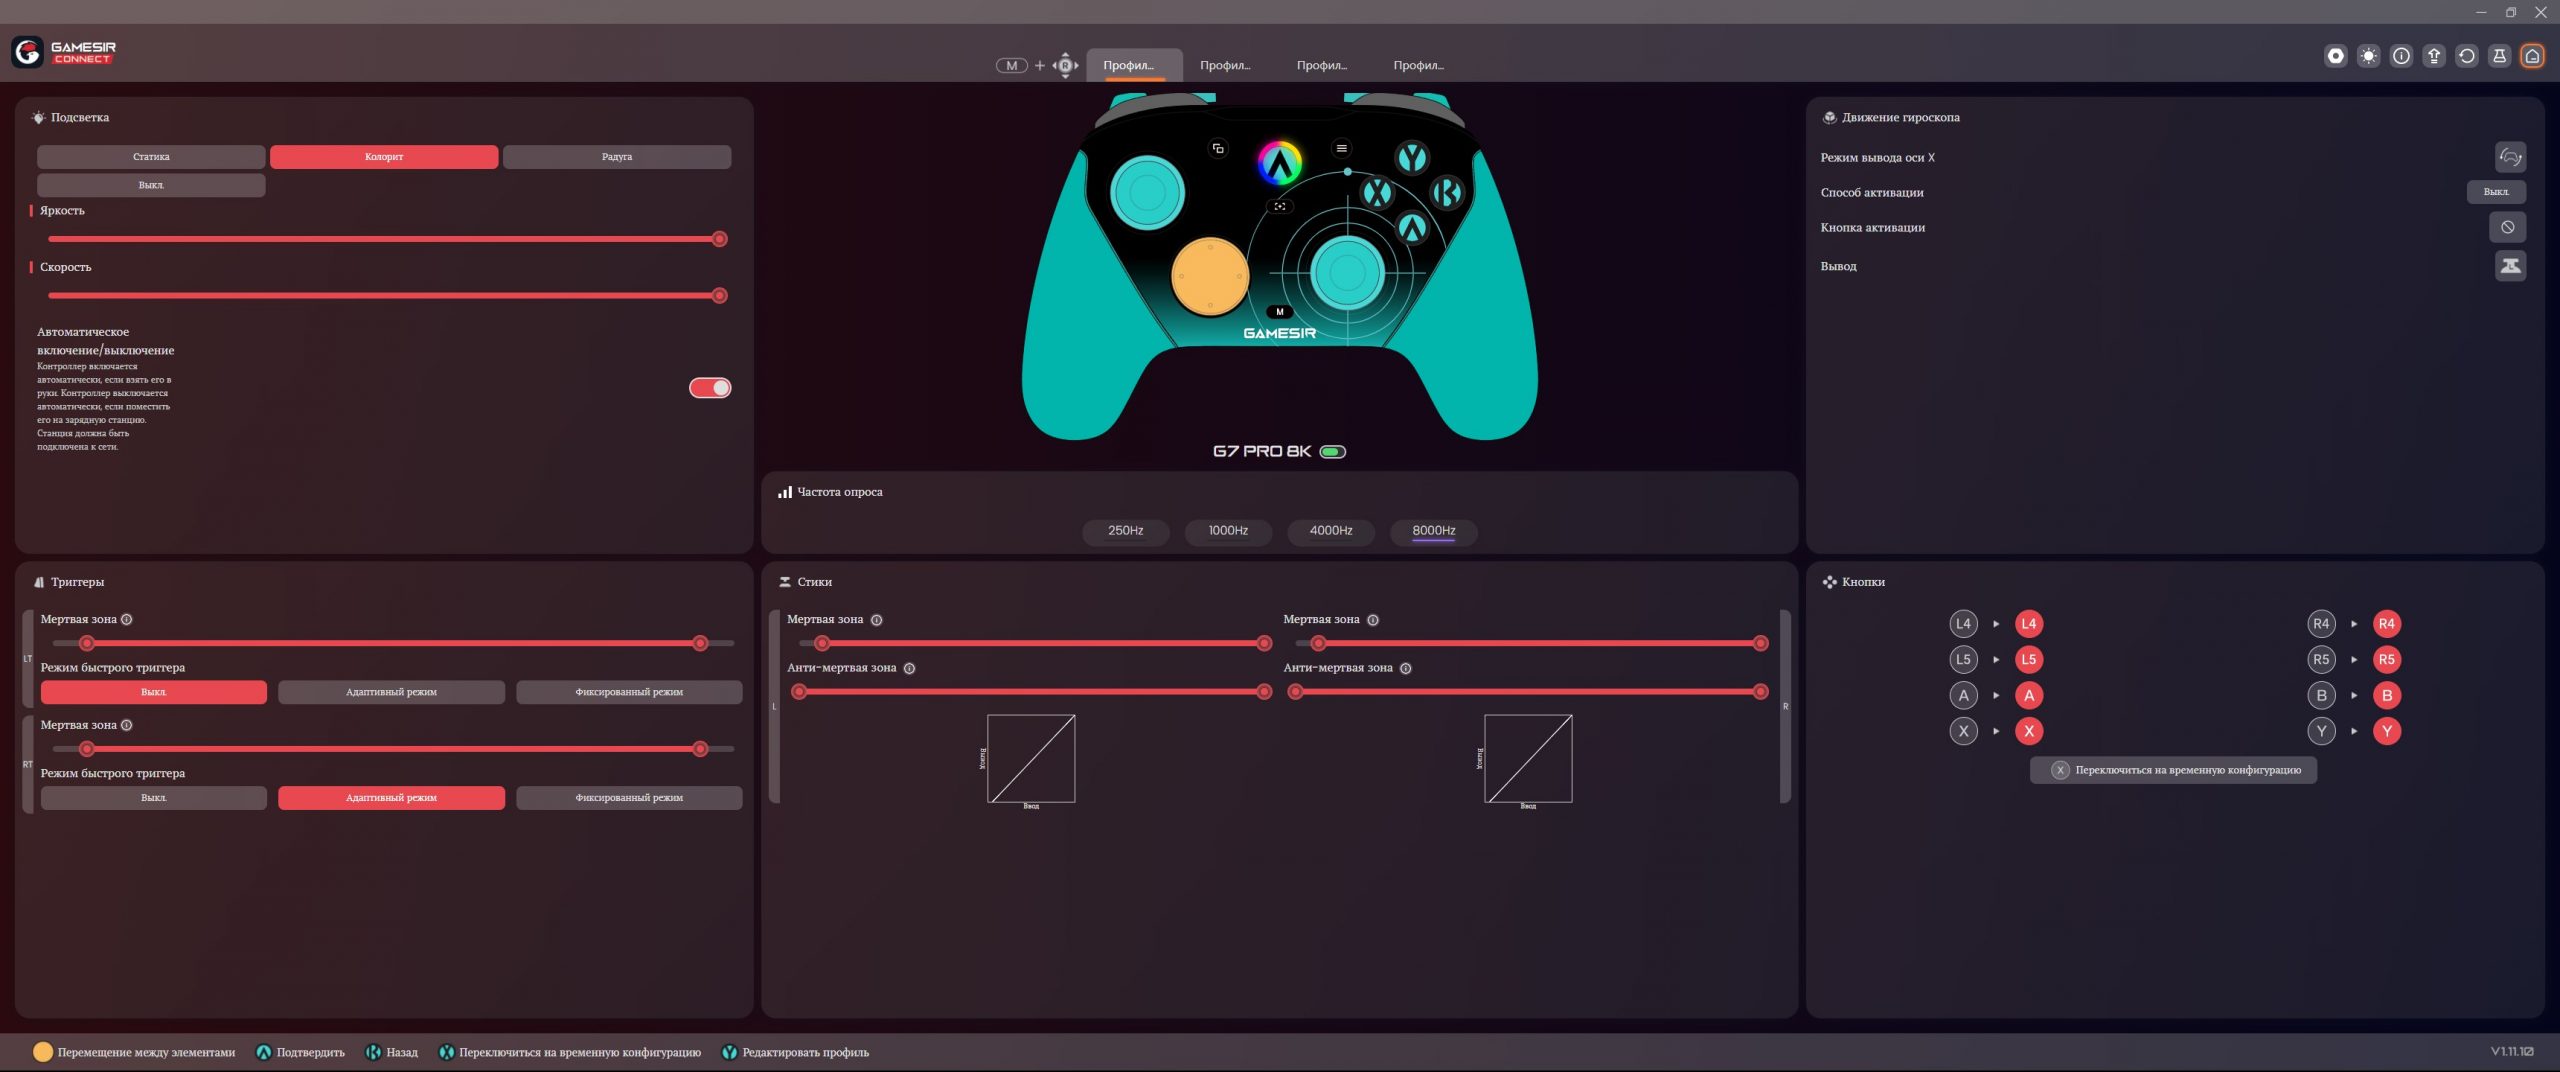The image size is (2560, 1072).
Task: Open the Способ активации Выкл. selector
Action: [2496, 192]
